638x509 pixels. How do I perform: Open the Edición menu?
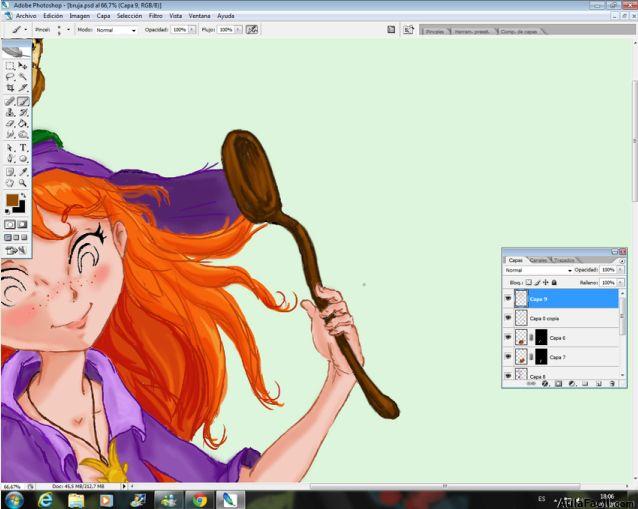[53, 16]
